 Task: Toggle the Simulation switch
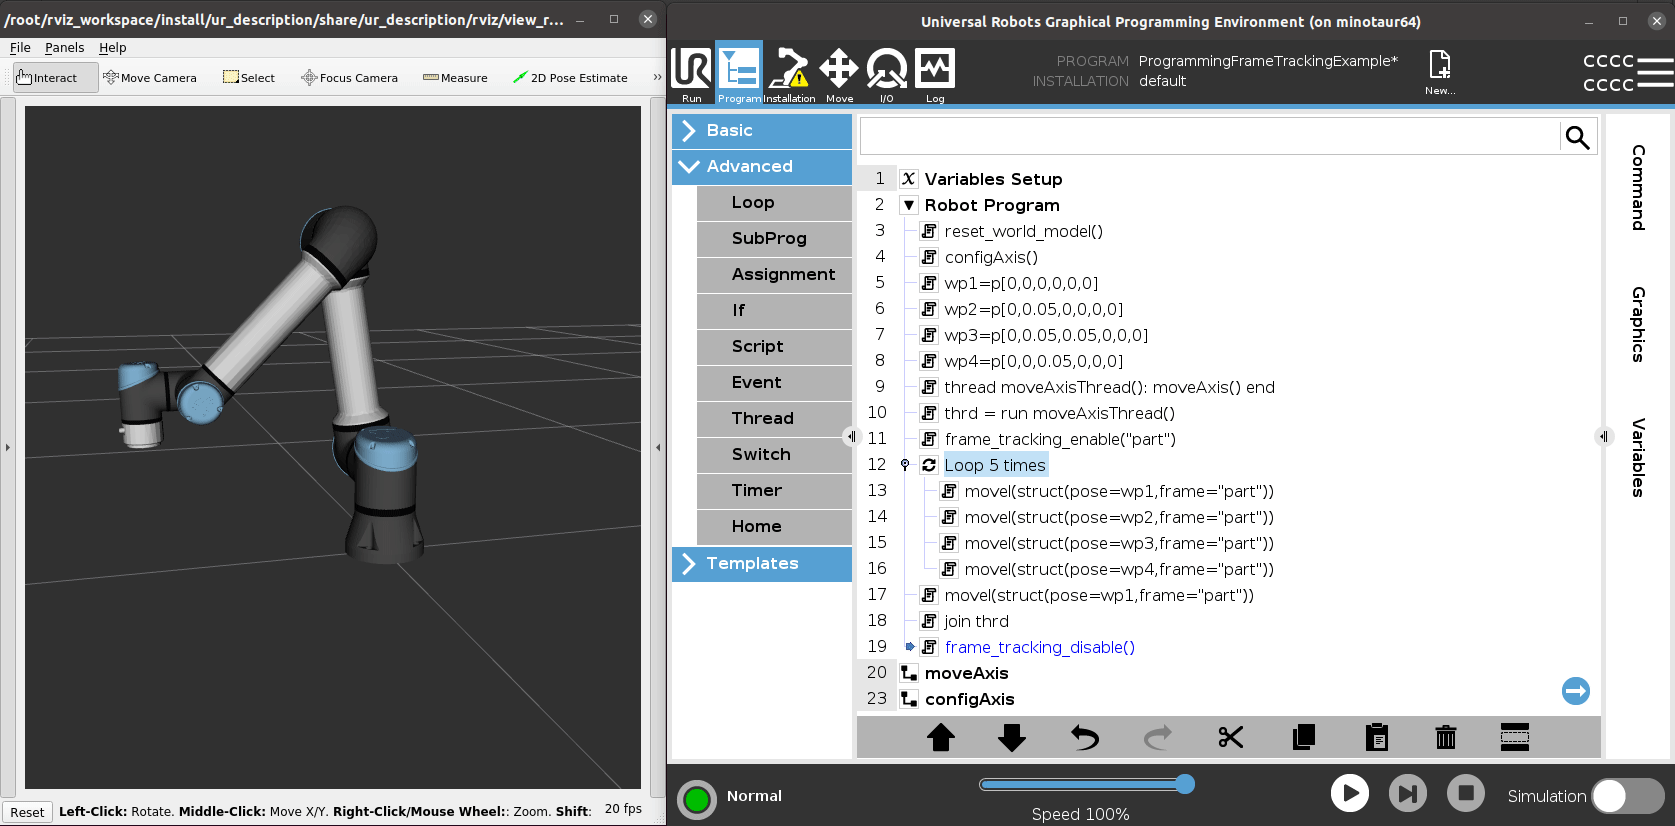(x=1627, y=796)
